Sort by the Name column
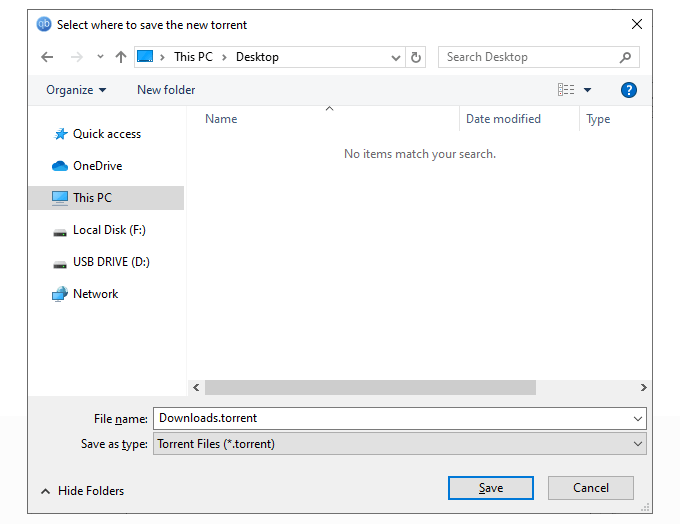 click(x=221, y=119)
